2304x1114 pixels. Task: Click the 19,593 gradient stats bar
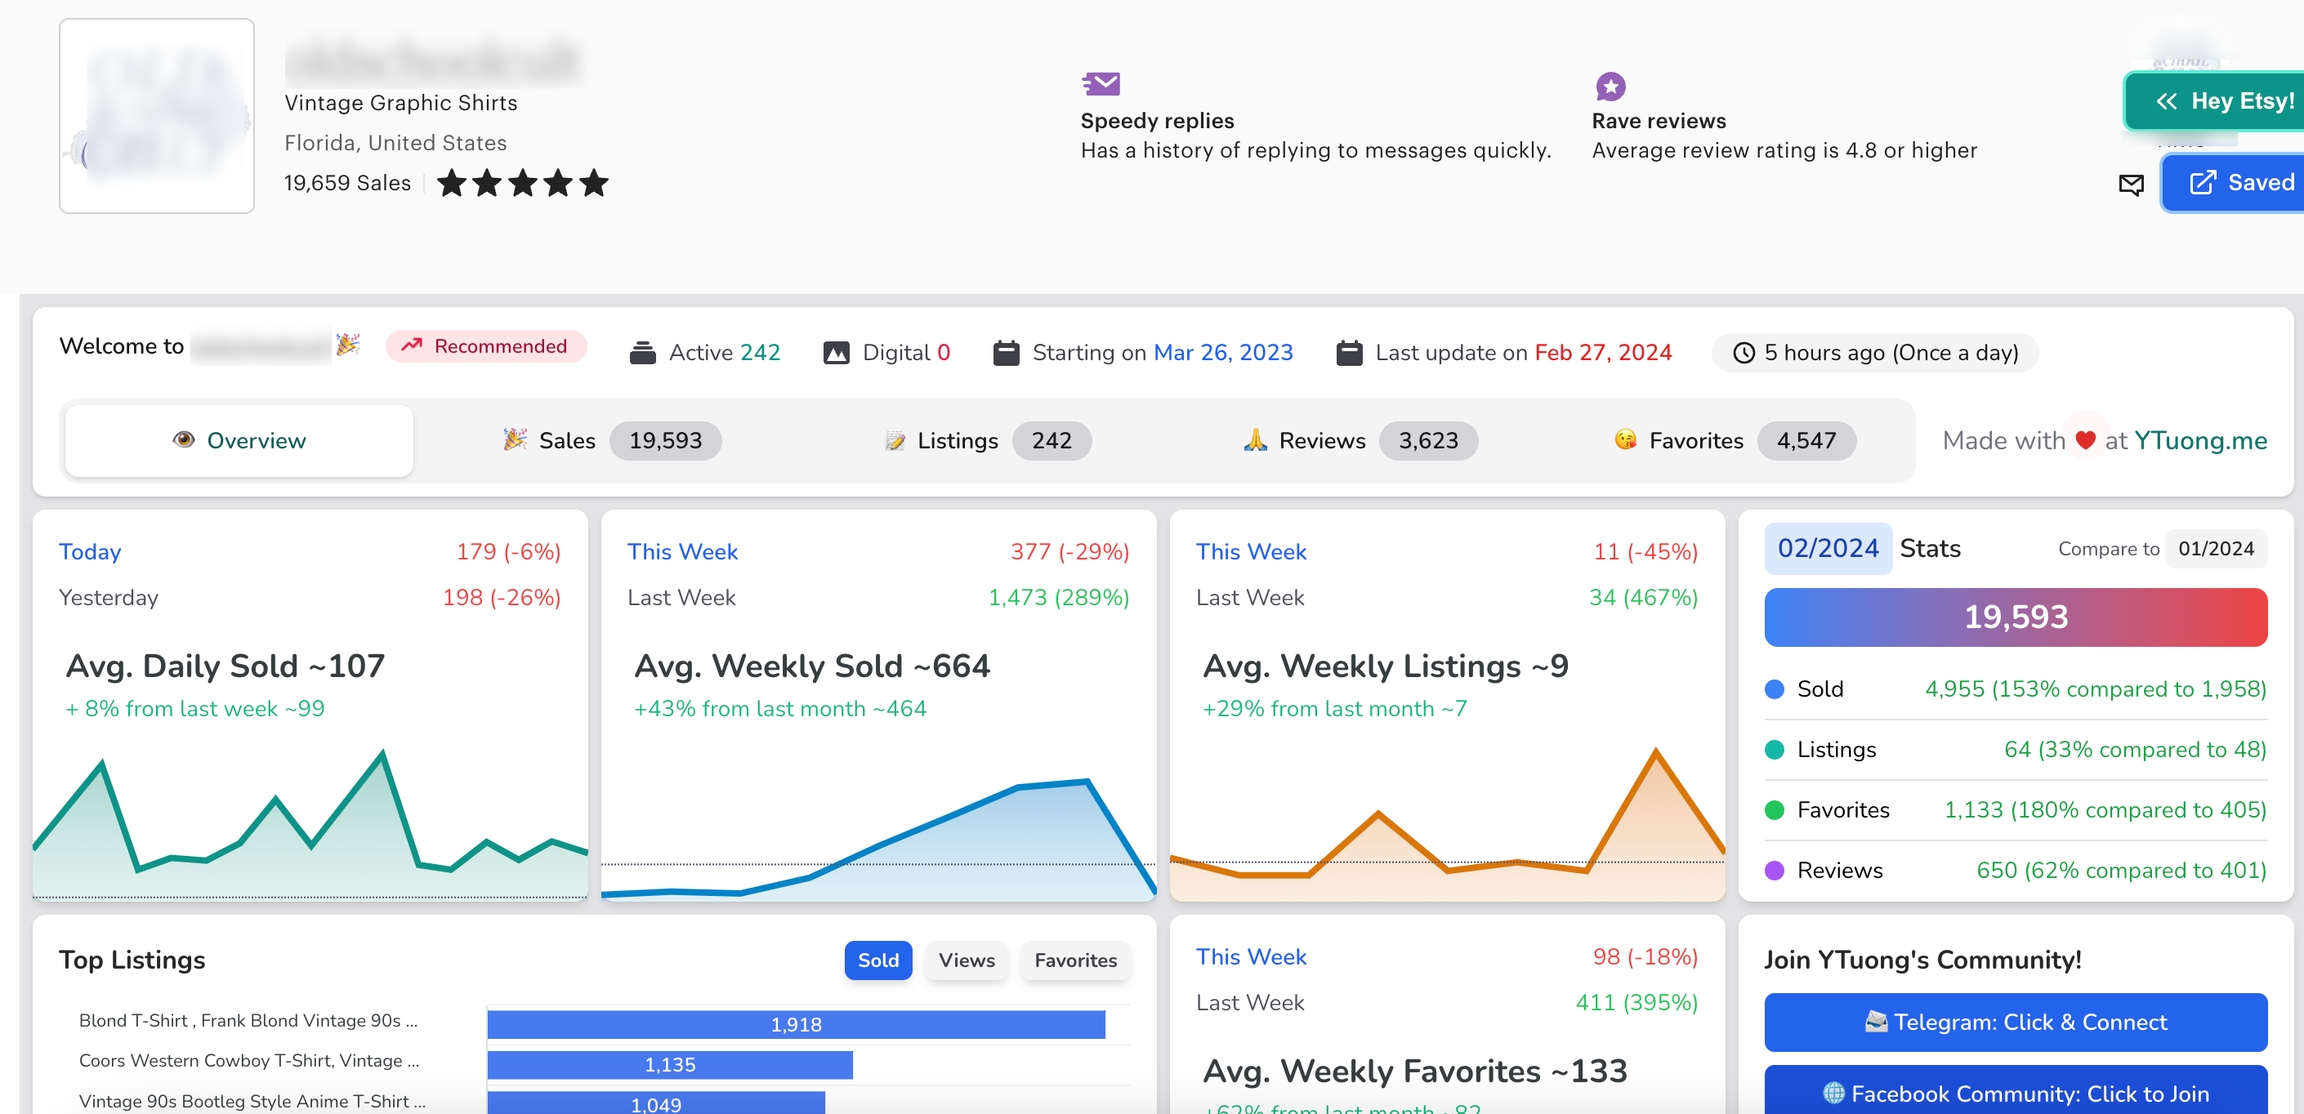(x=2015, y=617)
